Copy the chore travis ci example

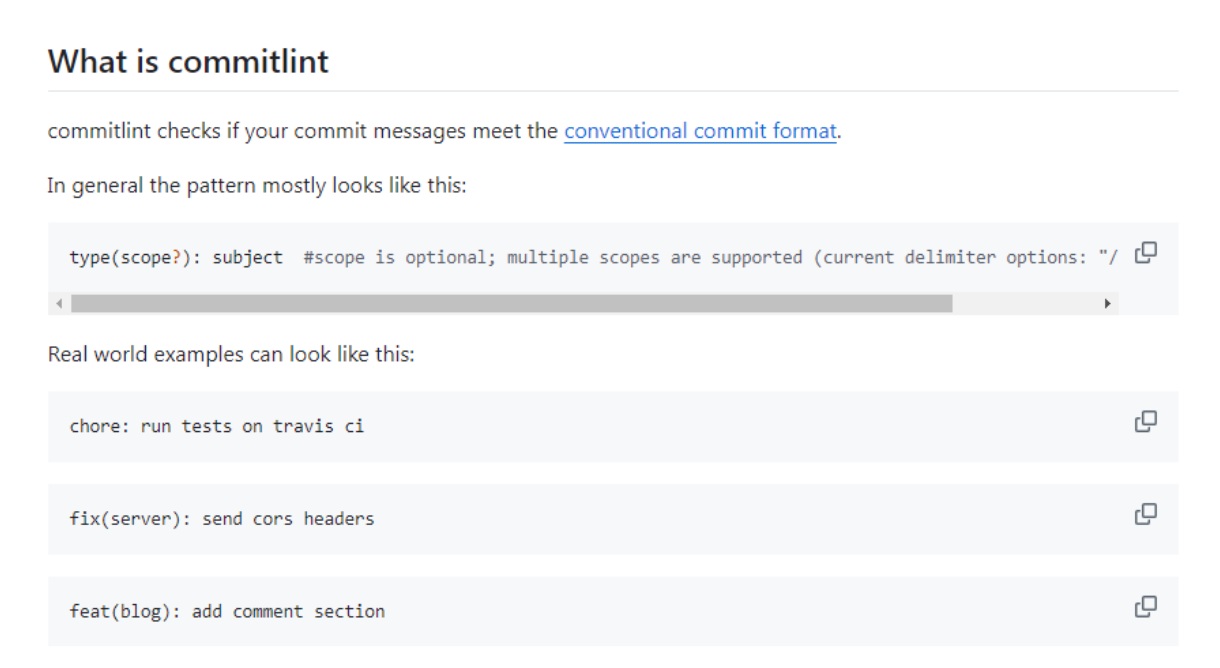pos(1146,421)
